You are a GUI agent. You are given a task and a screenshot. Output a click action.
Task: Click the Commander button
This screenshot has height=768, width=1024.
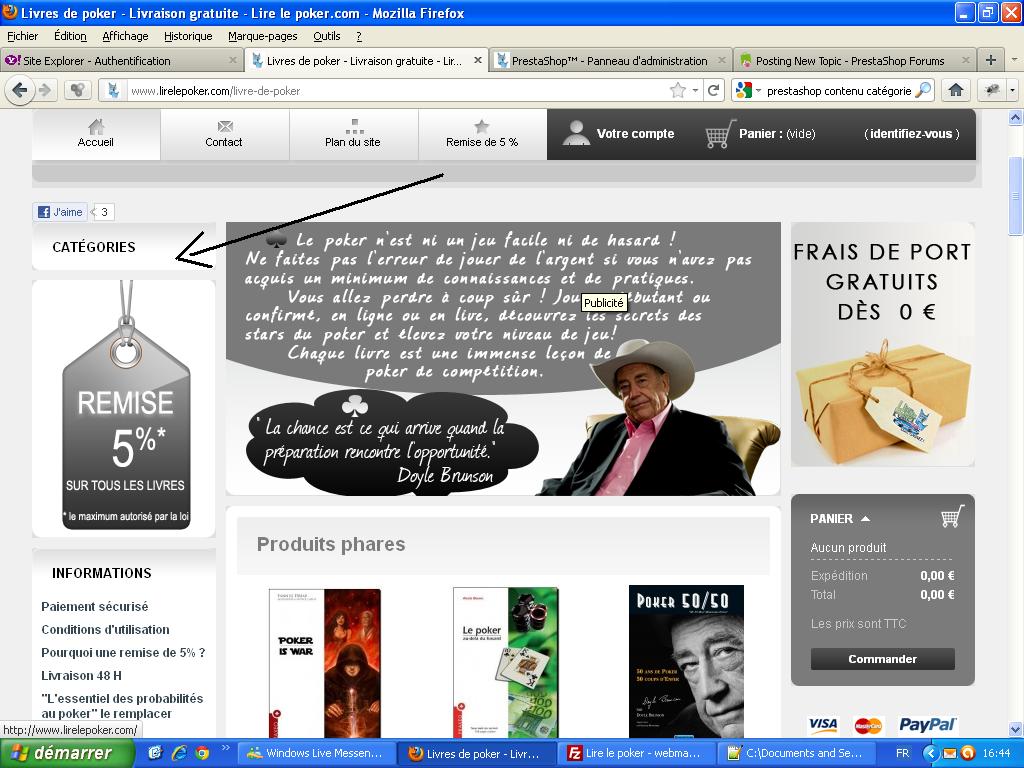(882, 659)
